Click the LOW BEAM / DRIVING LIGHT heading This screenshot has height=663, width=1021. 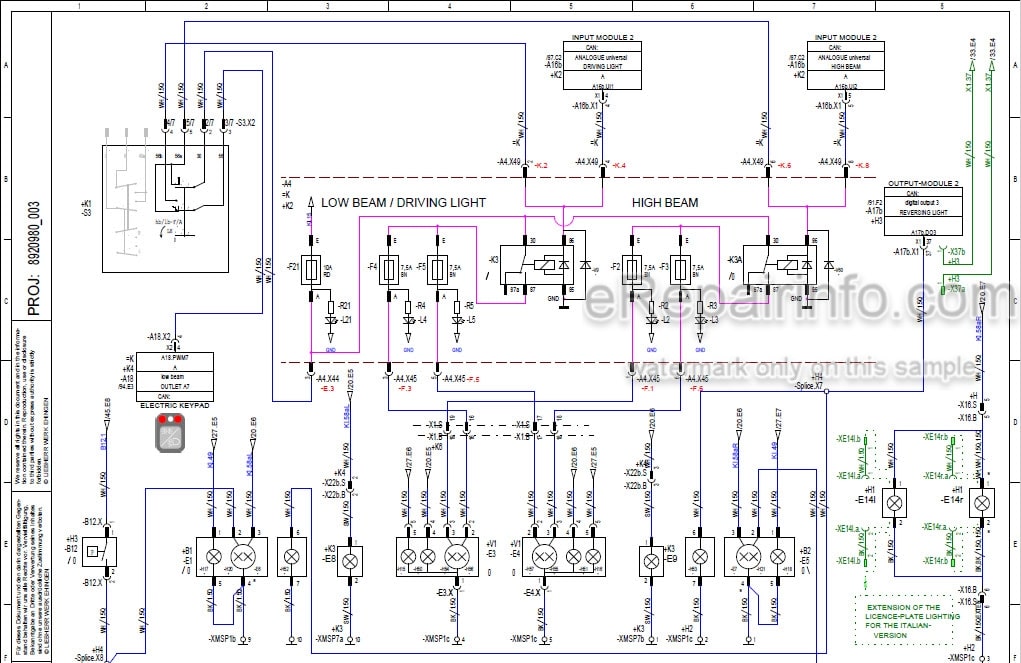tap(404, 203)
